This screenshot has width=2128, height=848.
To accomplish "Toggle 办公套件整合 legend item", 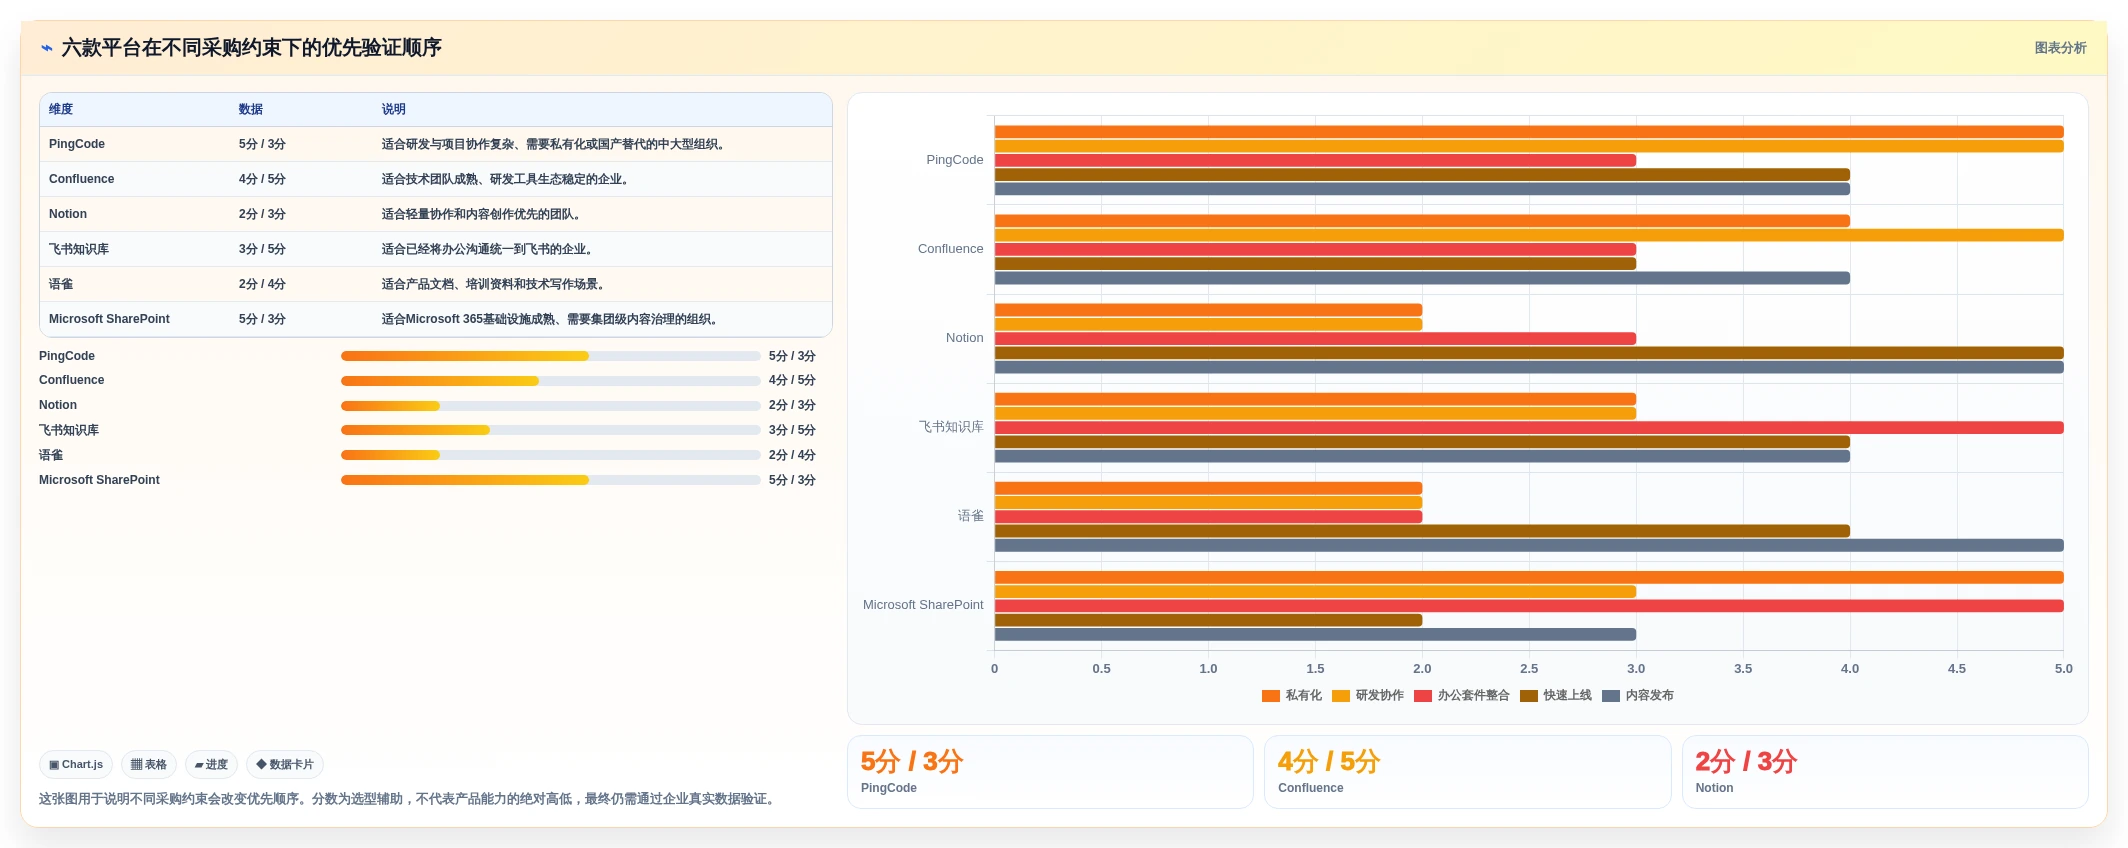I will [x=1462, y=696].
